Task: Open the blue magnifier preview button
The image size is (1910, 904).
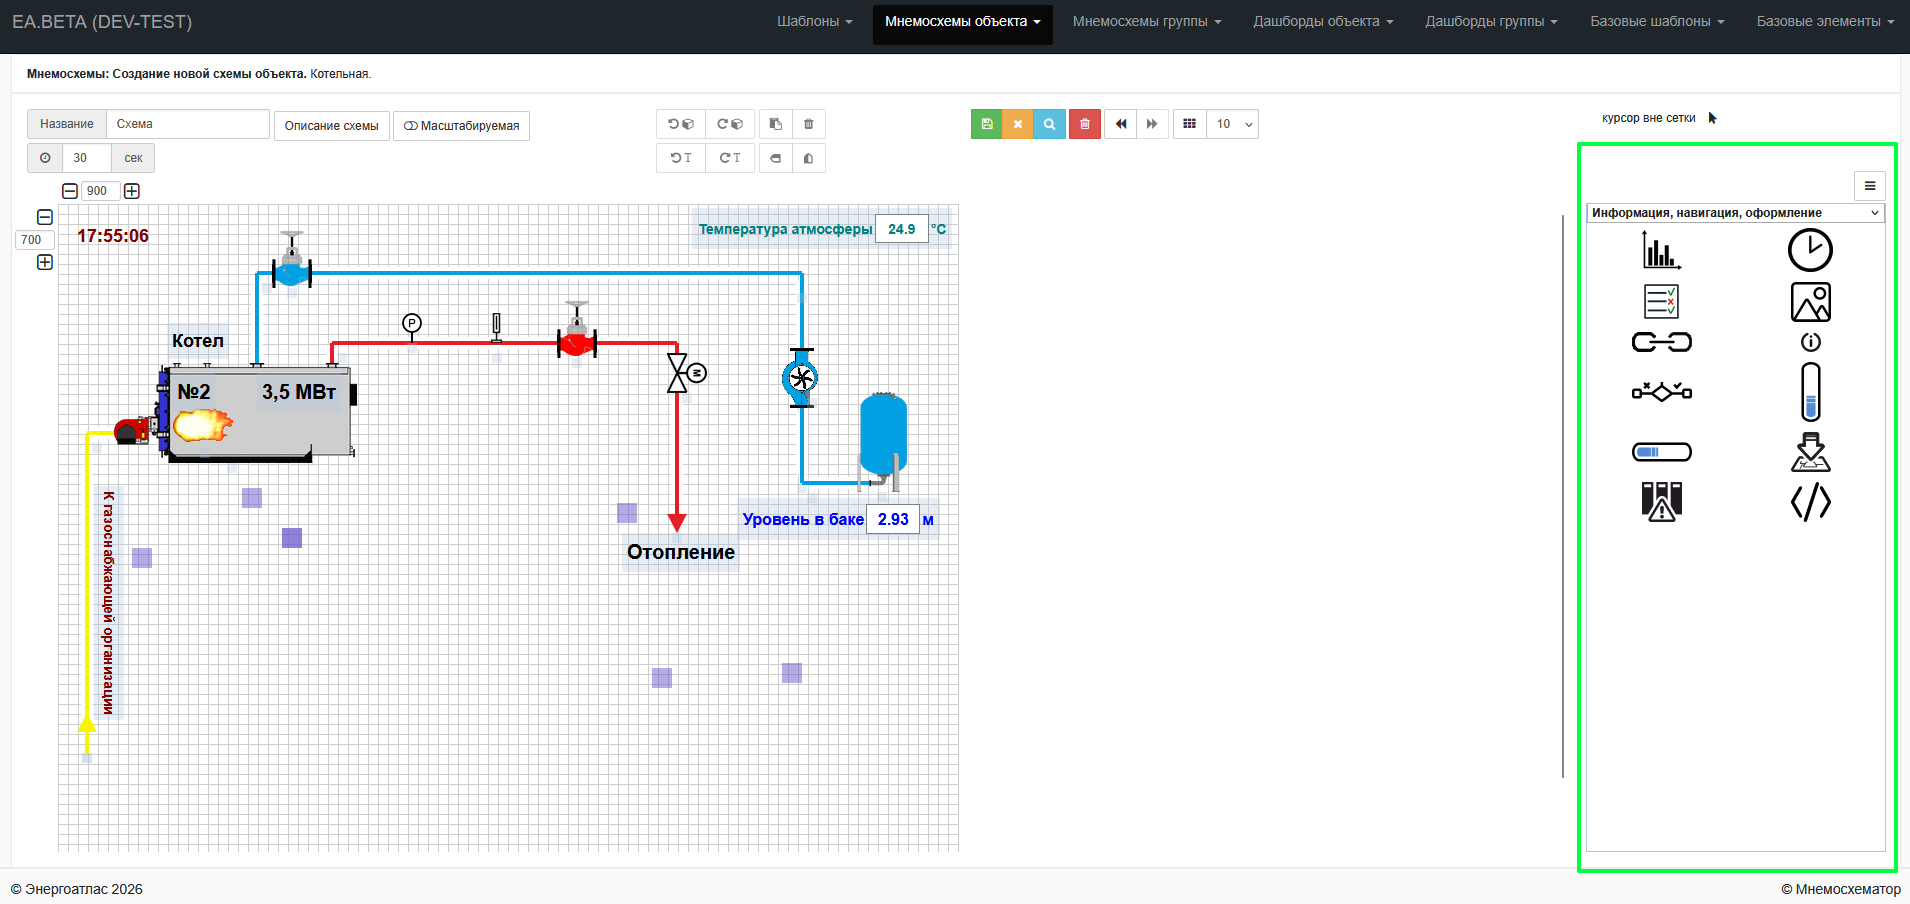Action: pos(1049,124)
